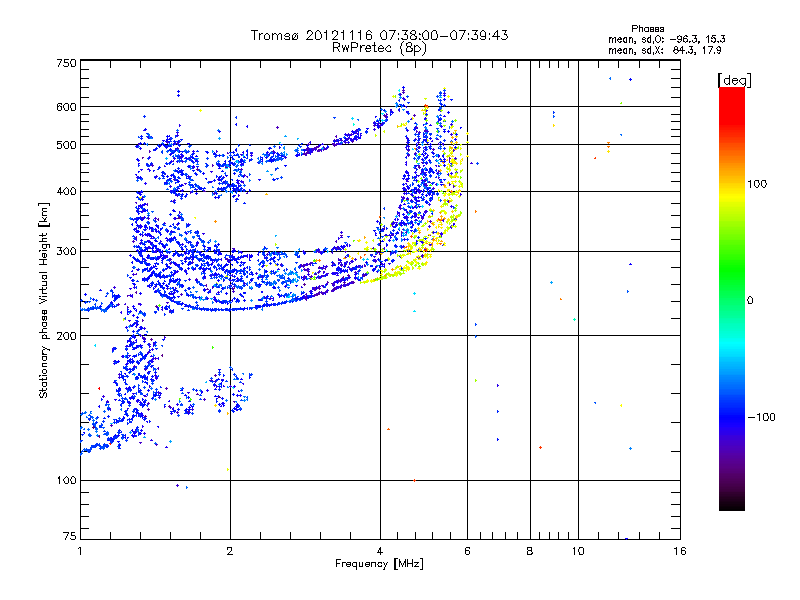Click the '[deg]' colorbar unit label
The image size is (800, 600).
(734, 80)
